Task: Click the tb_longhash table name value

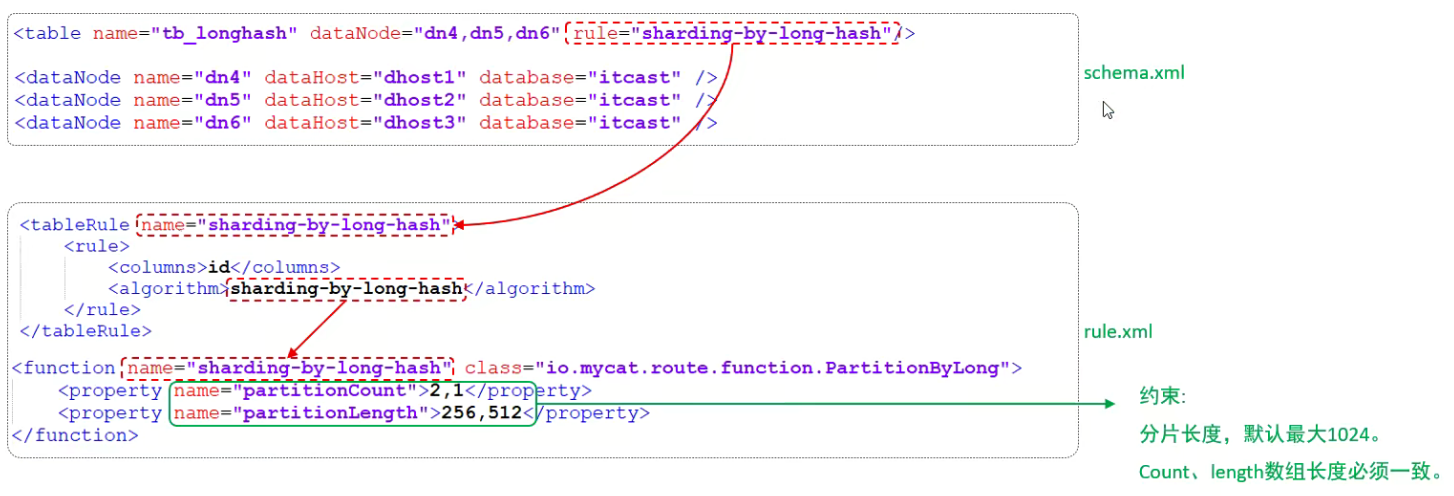Action: pos(224,34)
